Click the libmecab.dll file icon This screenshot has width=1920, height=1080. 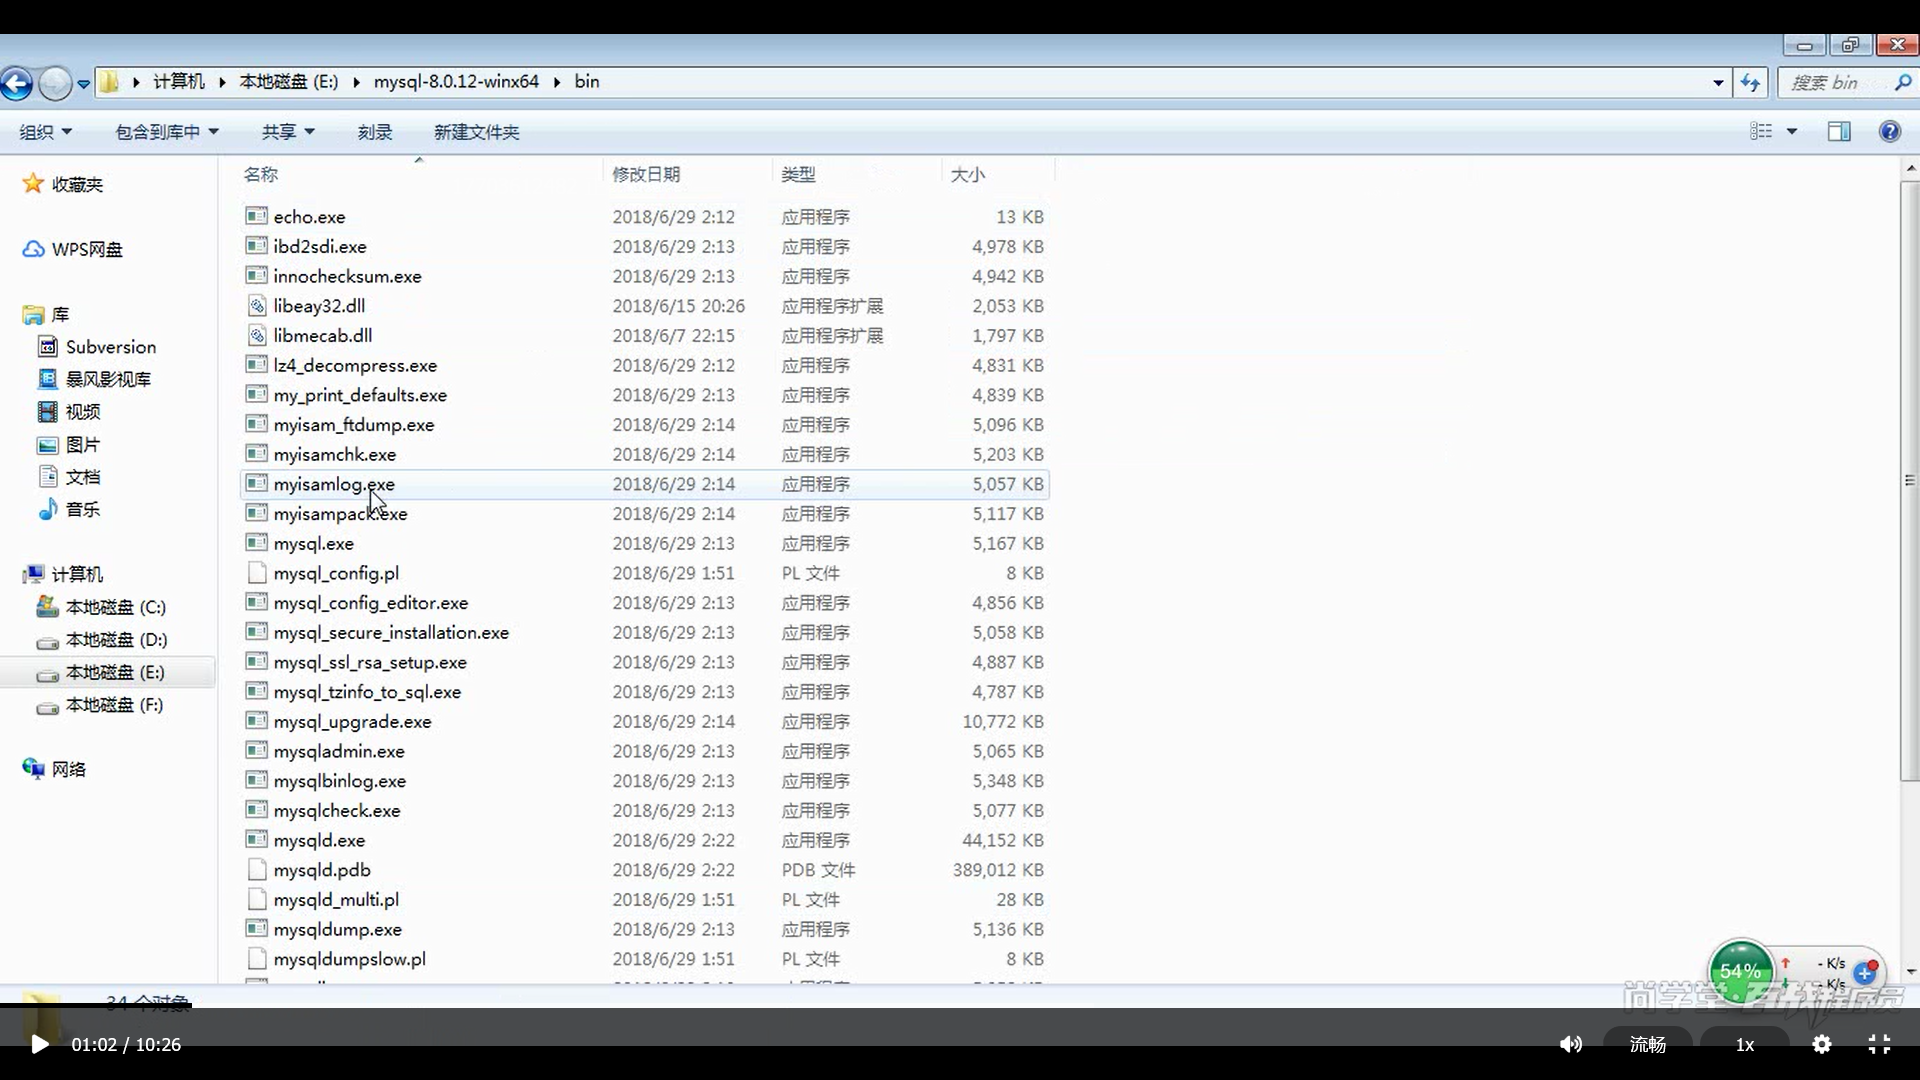pos(257,335)
